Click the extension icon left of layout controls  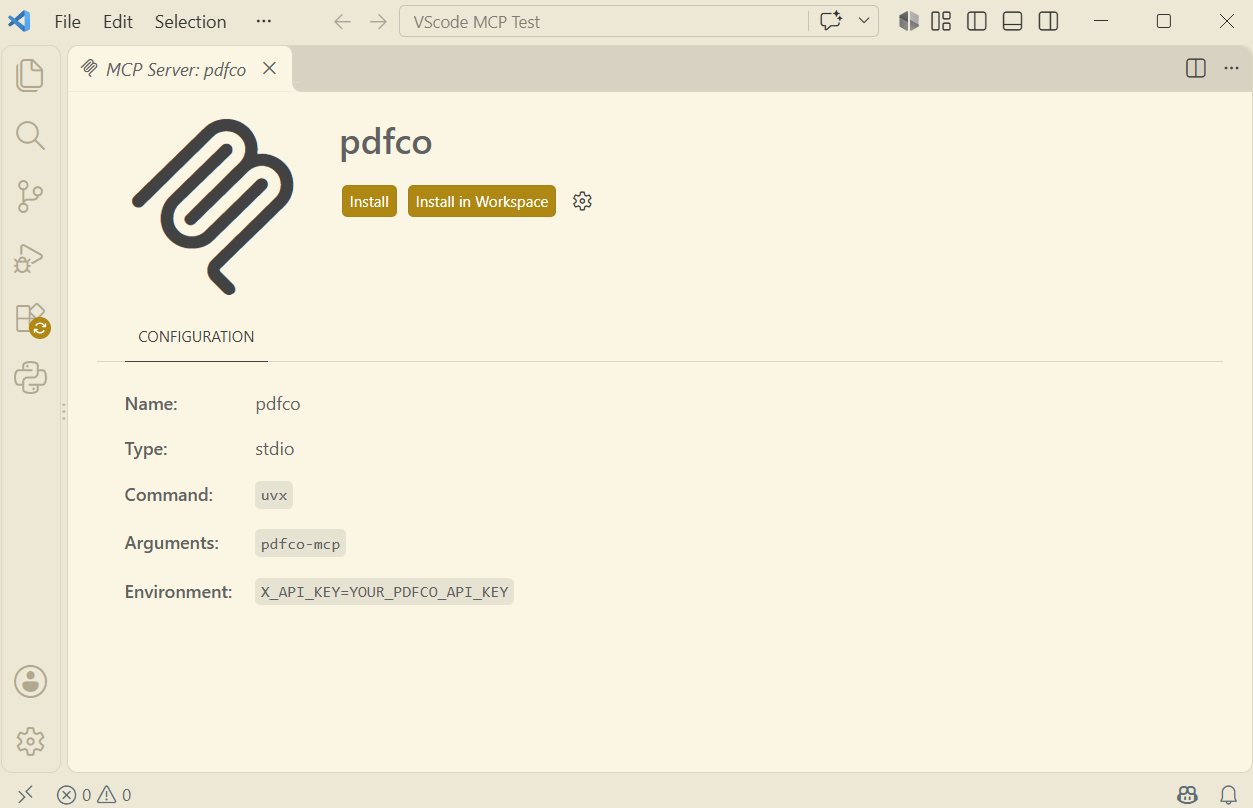908,21
